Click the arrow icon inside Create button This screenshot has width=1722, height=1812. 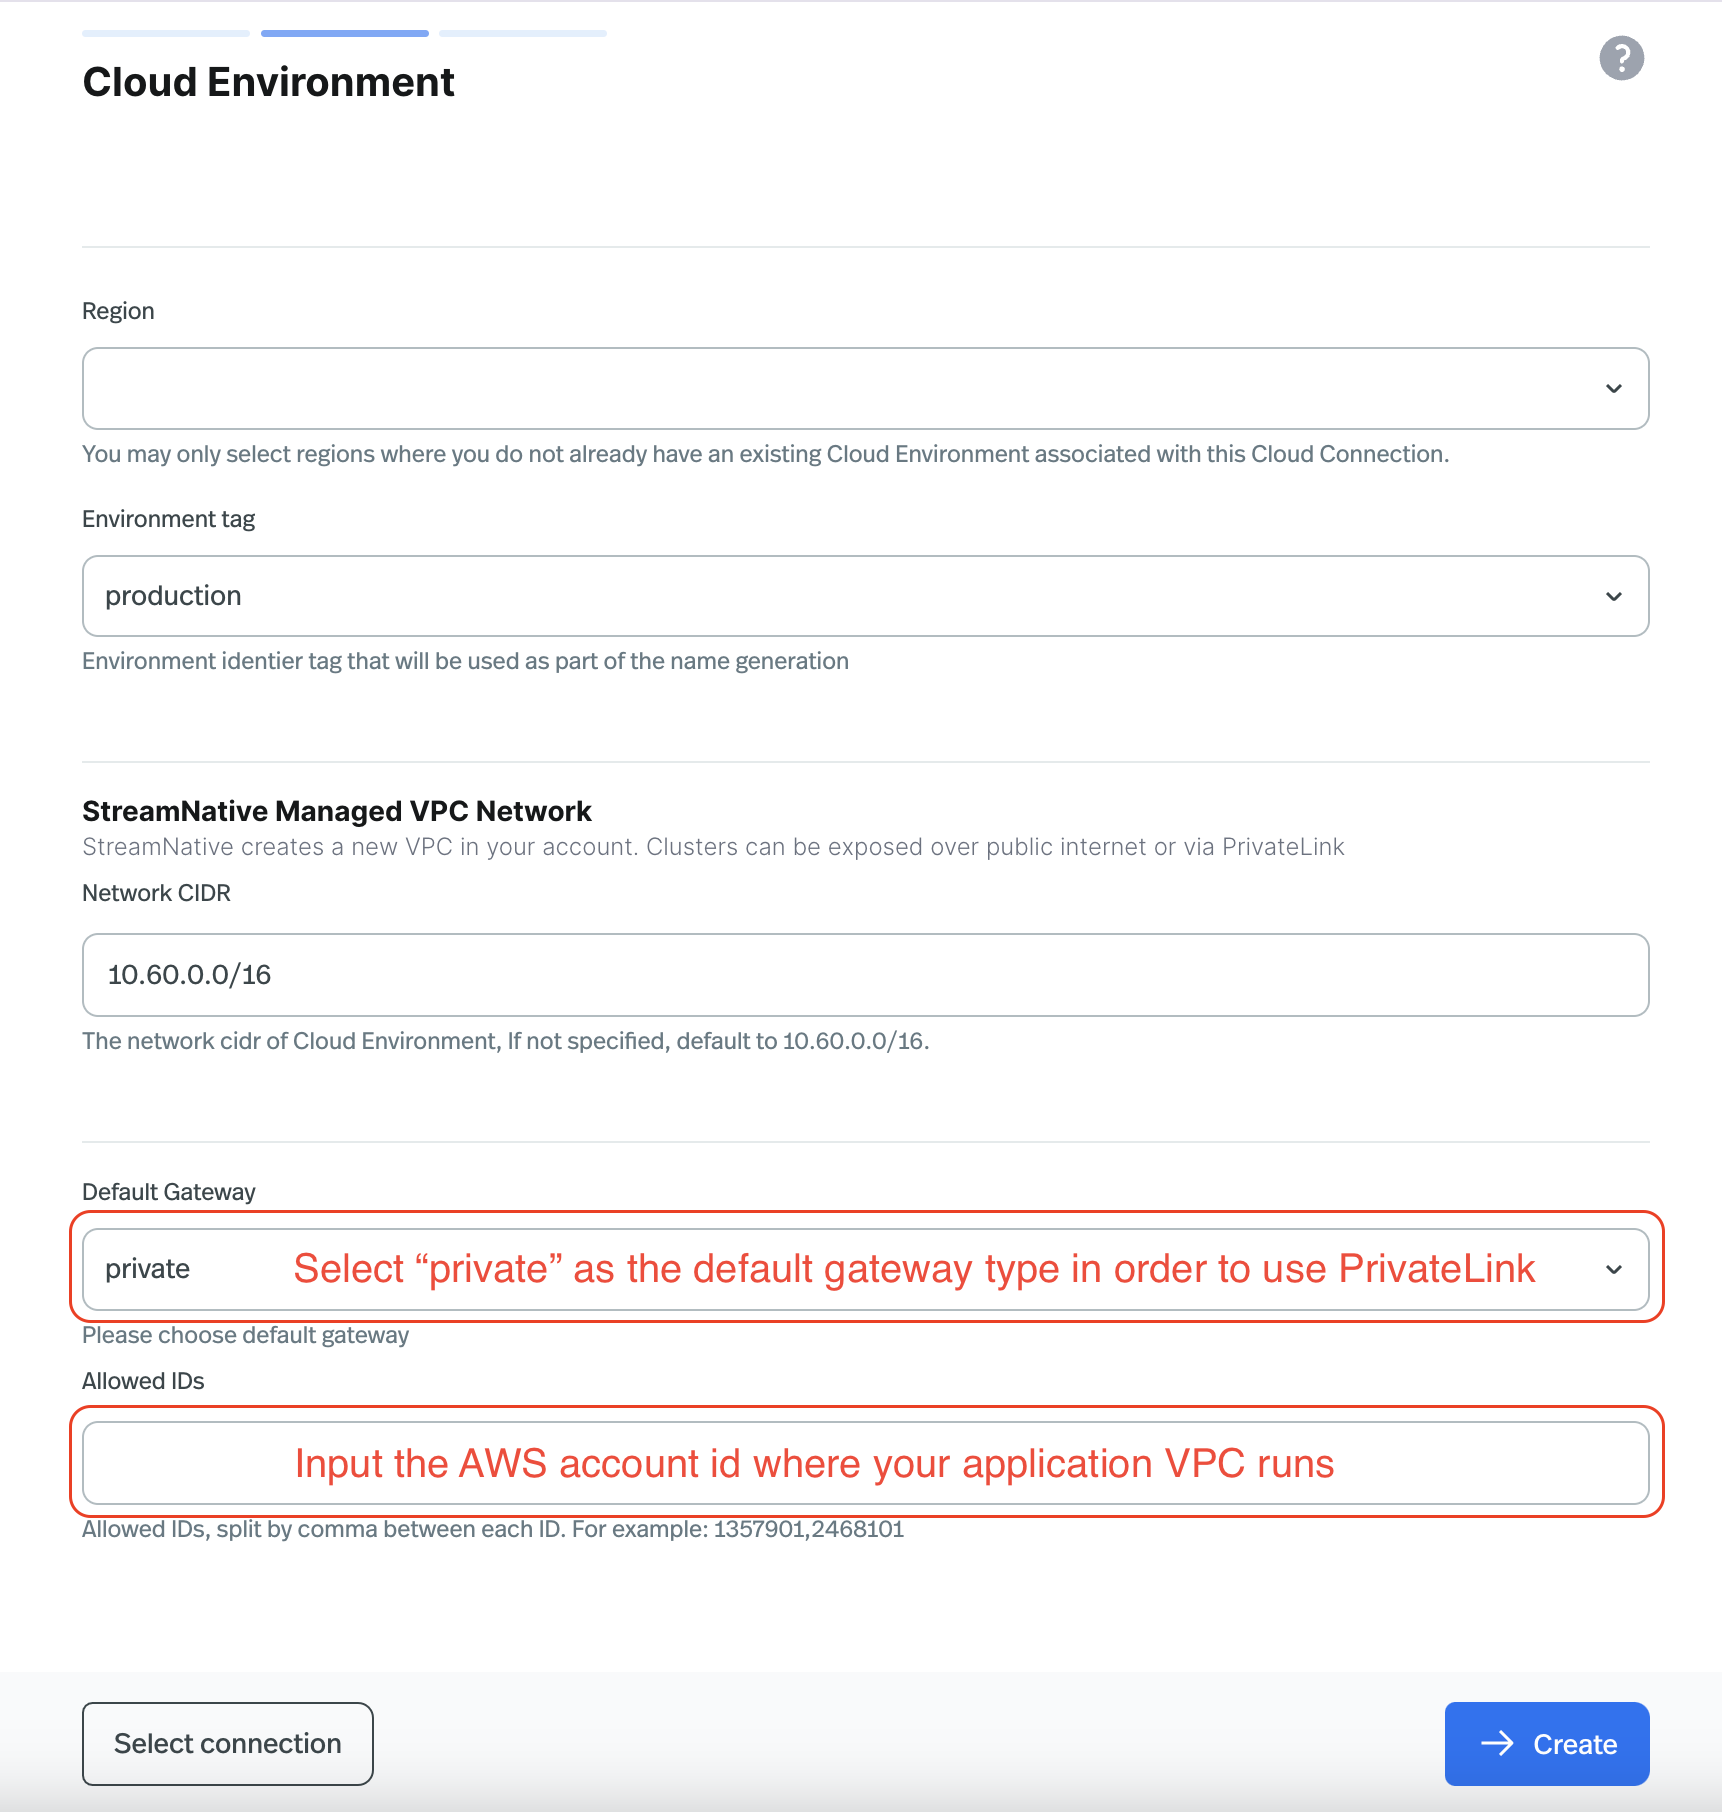(x=1497, y=1744)
